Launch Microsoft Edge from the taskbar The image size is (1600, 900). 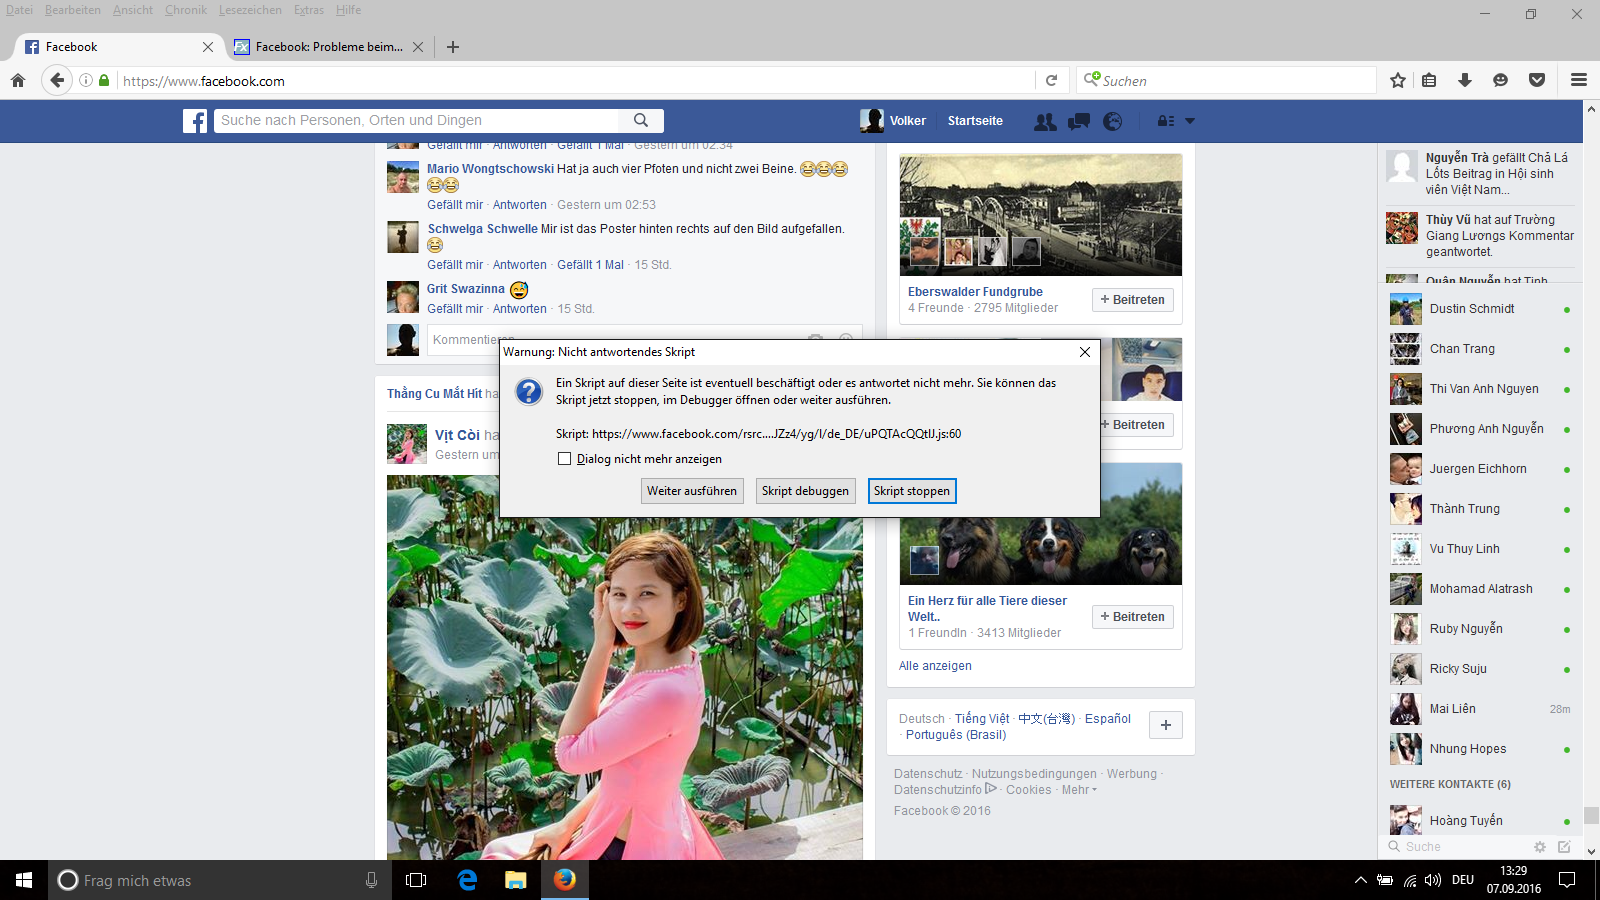click(467, 880)
